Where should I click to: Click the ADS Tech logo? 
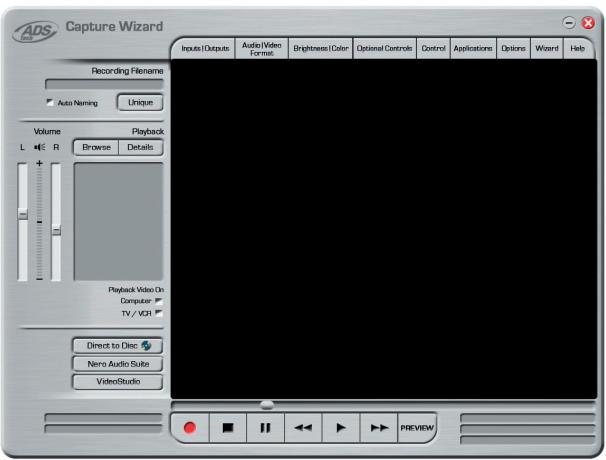tap(35, 32)
